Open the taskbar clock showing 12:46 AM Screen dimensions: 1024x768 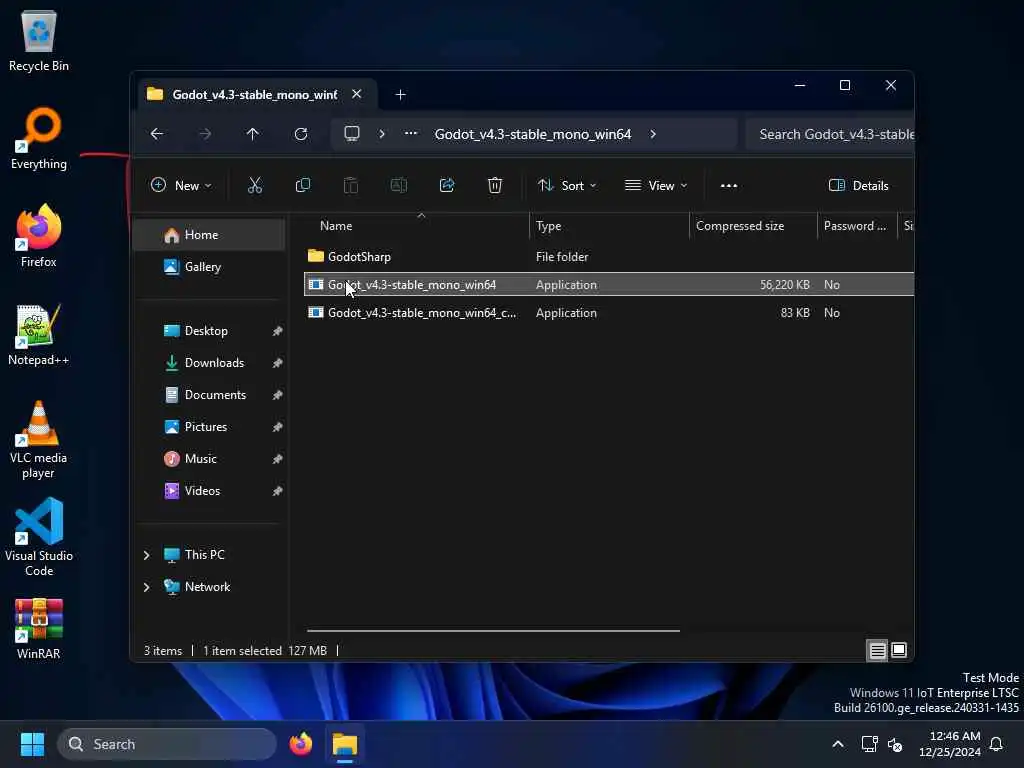[x=950, y=744]
